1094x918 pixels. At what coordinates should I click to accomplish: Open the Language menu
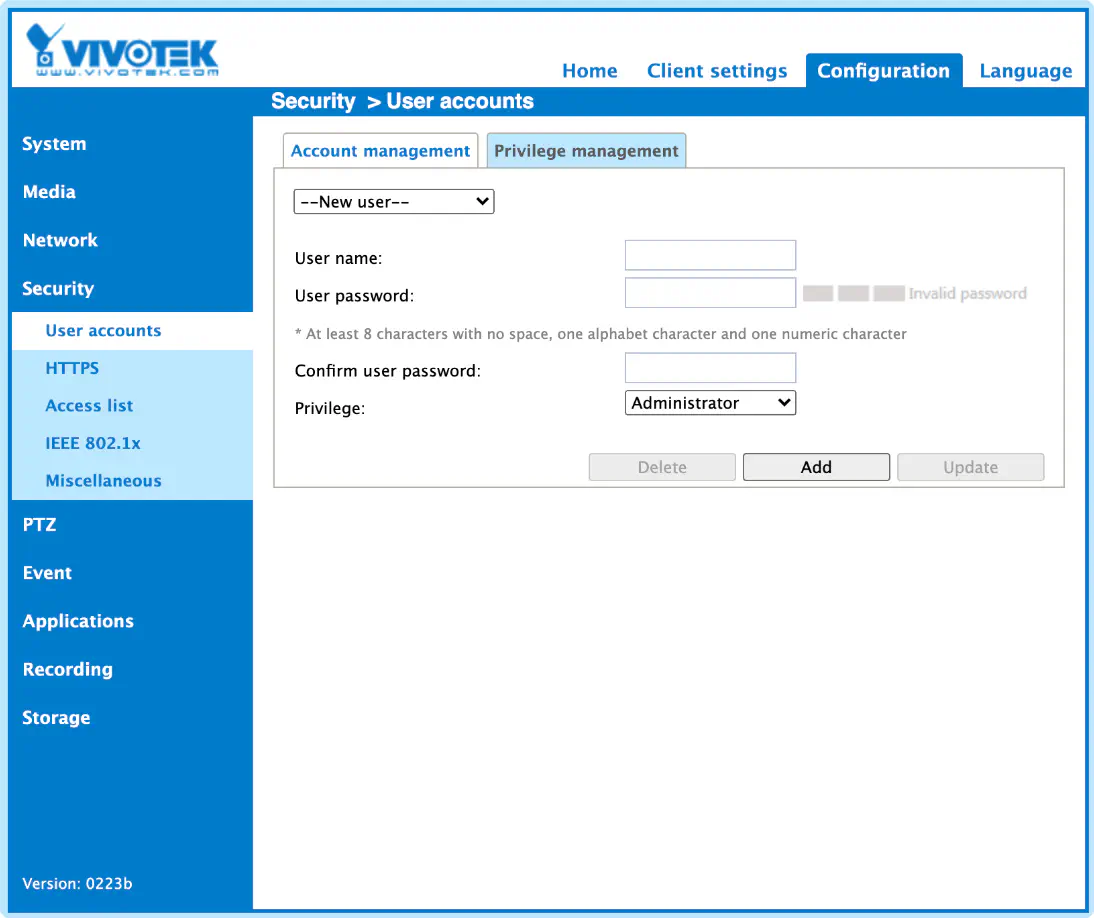(x=1026, y=70)
